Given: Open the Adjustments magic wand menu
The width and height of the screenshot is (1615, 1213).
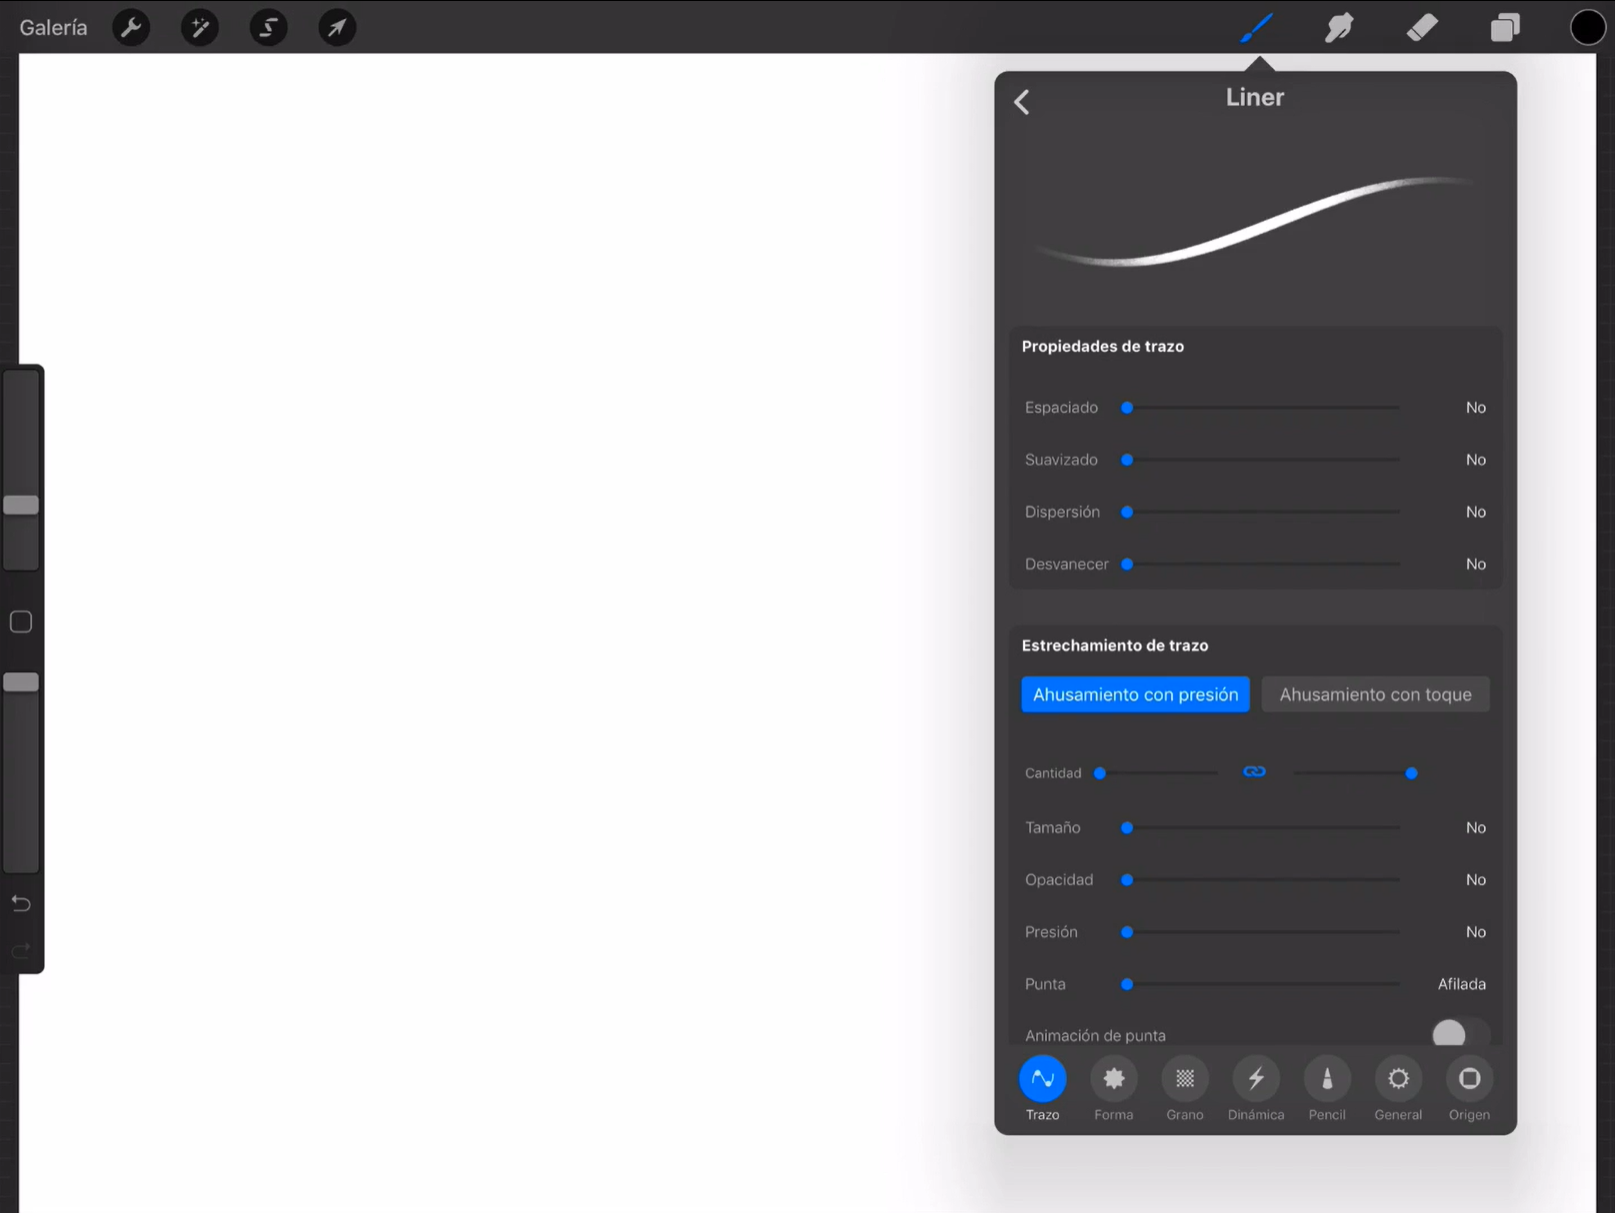Looking at the screenshot, I should [x=200, y=27].
